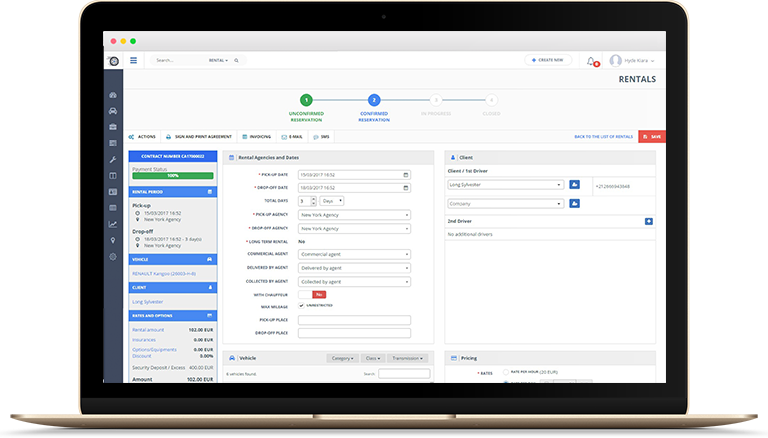Screen dimensions: 768x438
Task: Open the book-shaped sidebar icon
Action: (x=113, y=175)
